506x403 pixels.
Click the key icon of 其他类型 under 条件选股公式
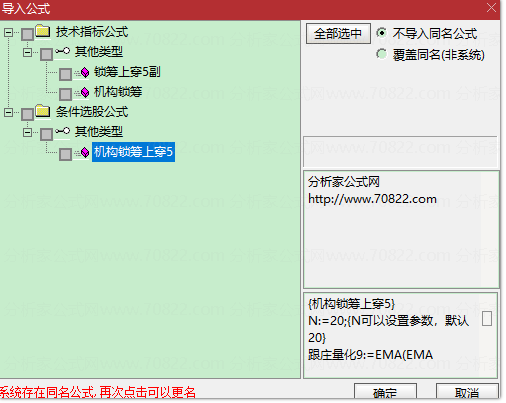click(63, 131)
